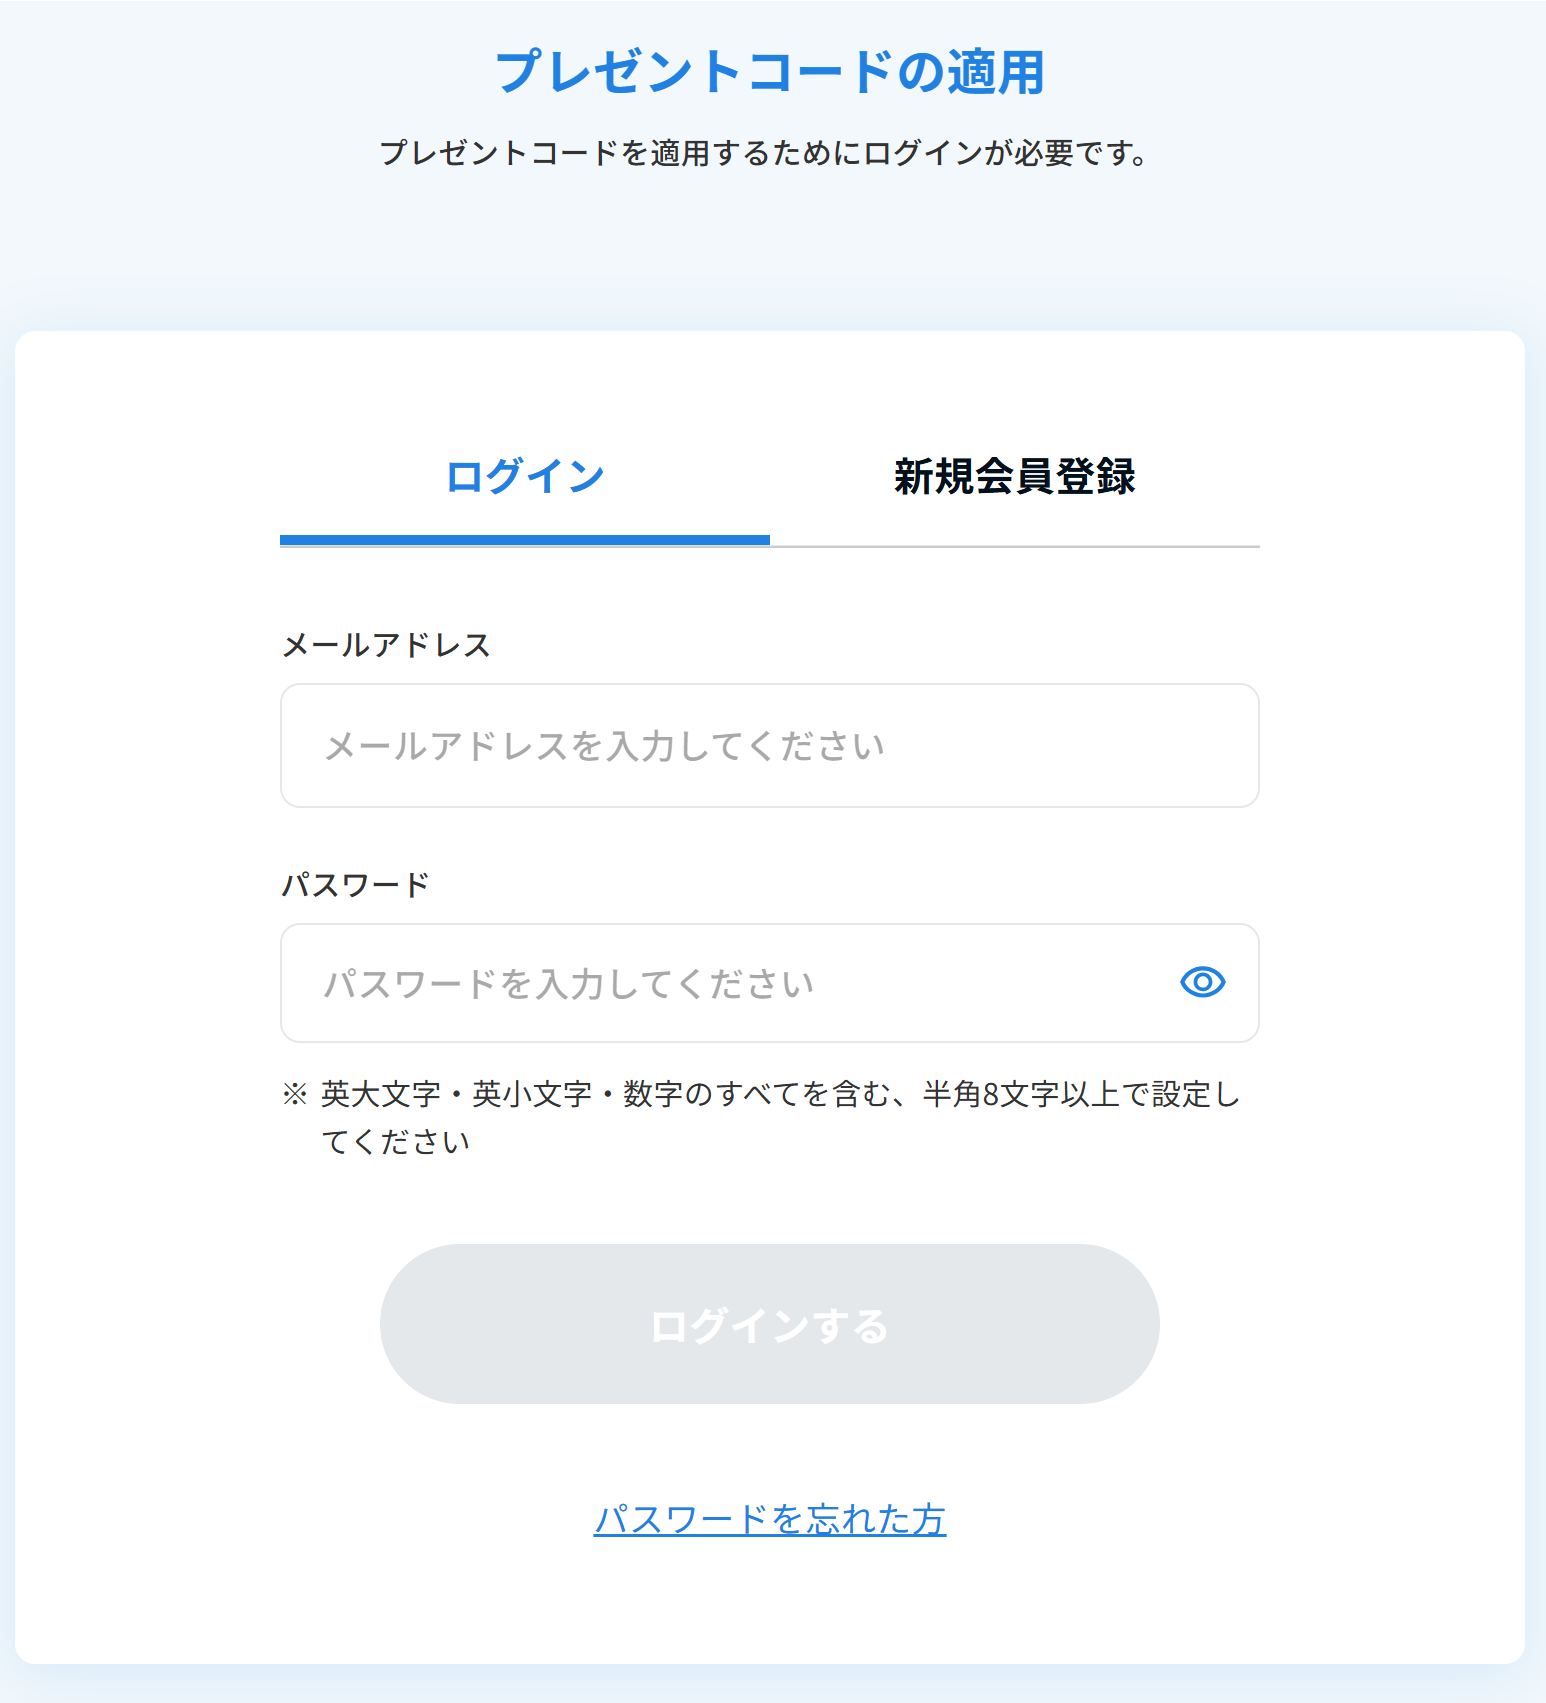
Task: Submit the form with the gray ログインする button
Action: pyautogui.click(x=769, y=1324)
